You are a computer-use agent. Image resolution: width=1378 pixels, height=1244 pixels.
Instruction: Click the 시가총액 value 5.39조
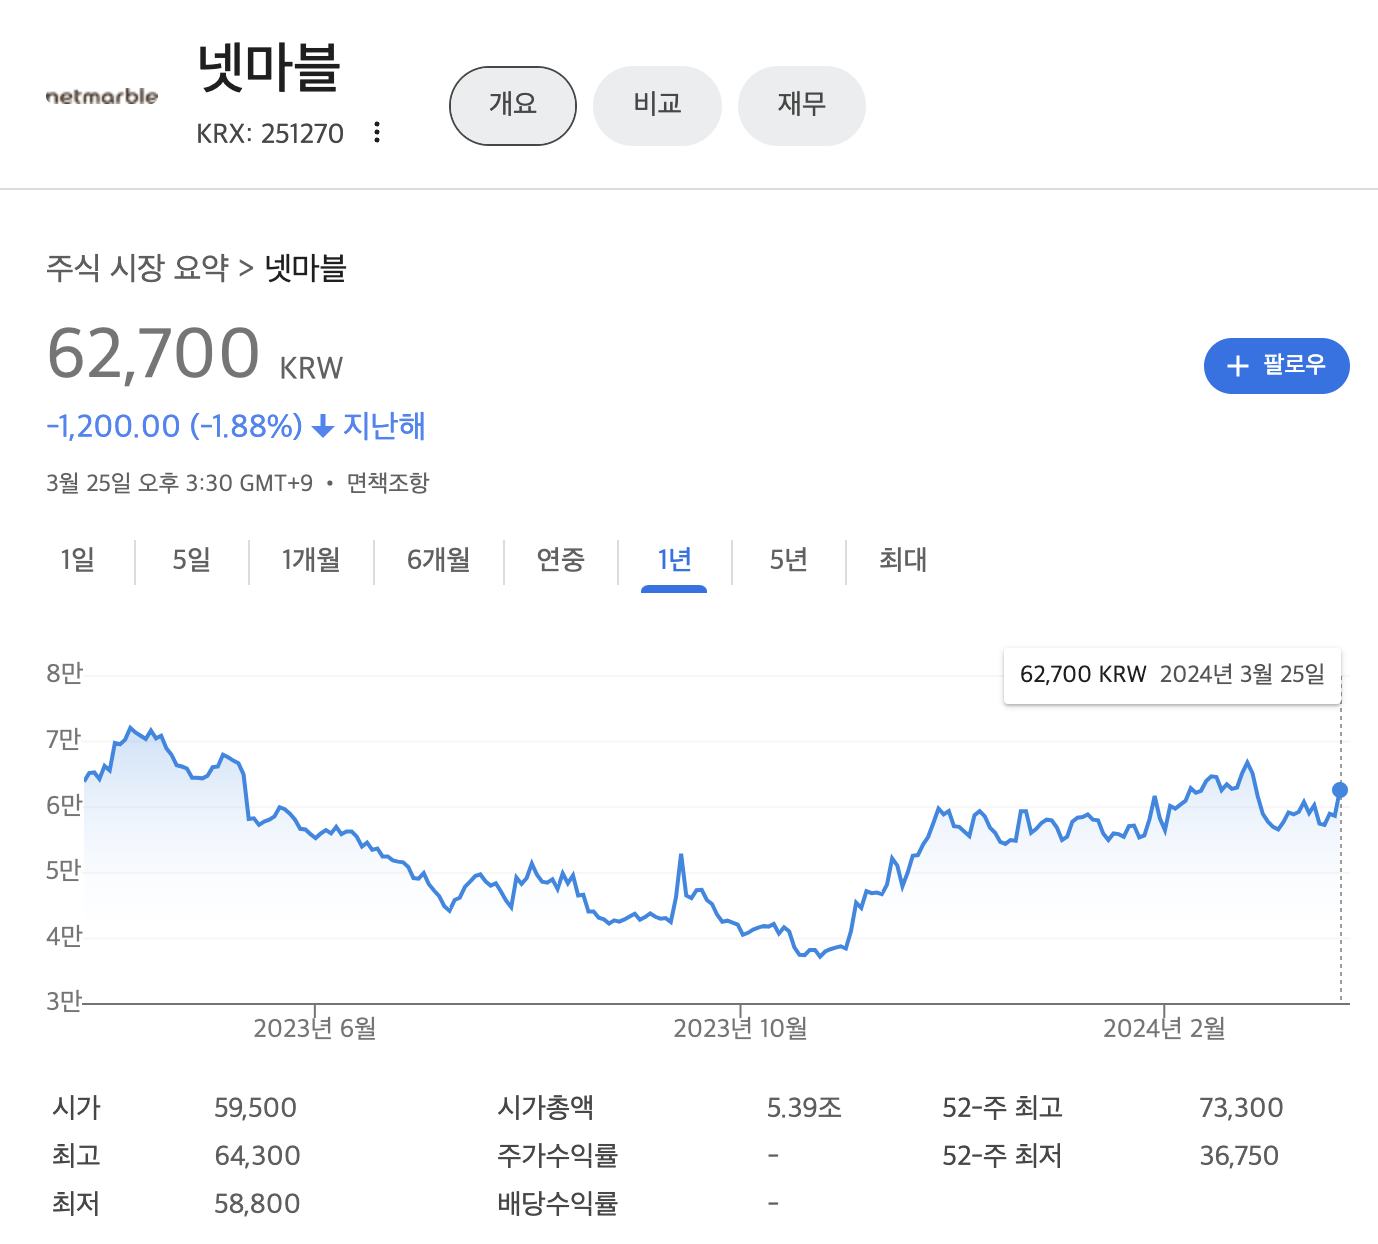pyautogui.click(x=804, y=1108)
